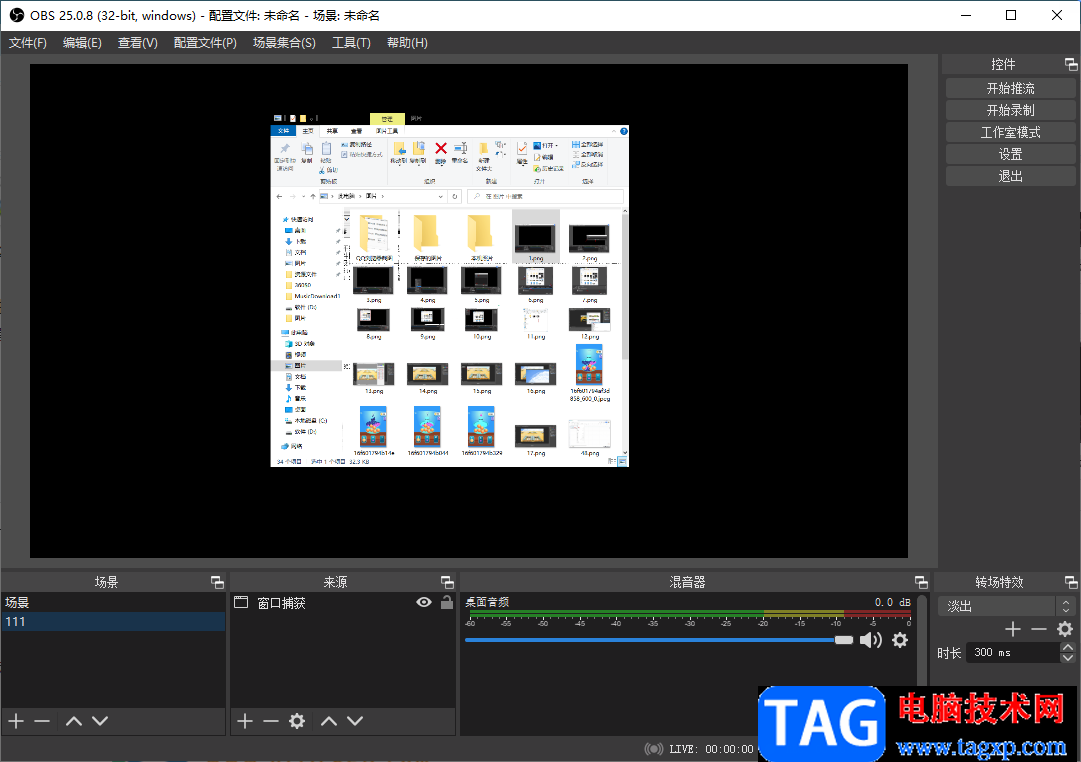Remove the selected scene with the minus icon
The width and height of the screenshot is (1081, 762).
42,721
